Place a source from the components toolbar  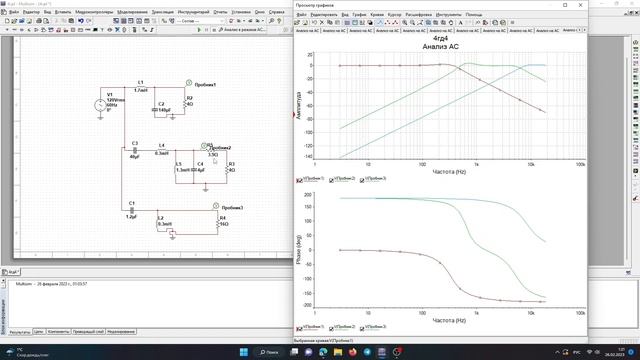coord(7,30)
